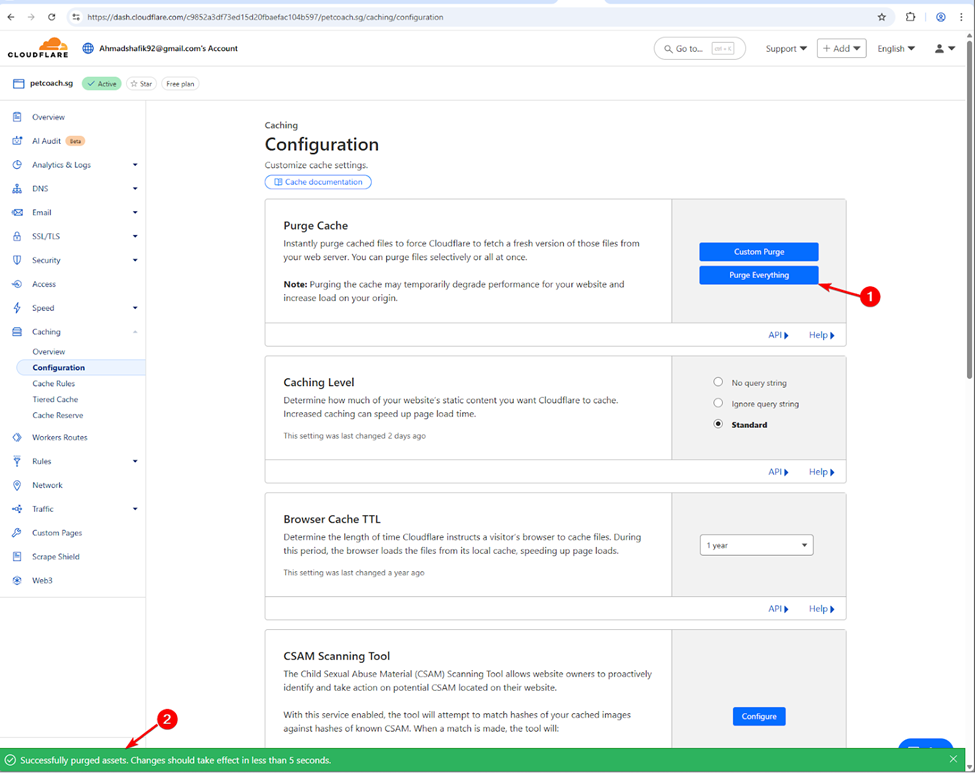Select Configuration under Caching
This screenshot has height=773, width=975.
pos(81,368)
